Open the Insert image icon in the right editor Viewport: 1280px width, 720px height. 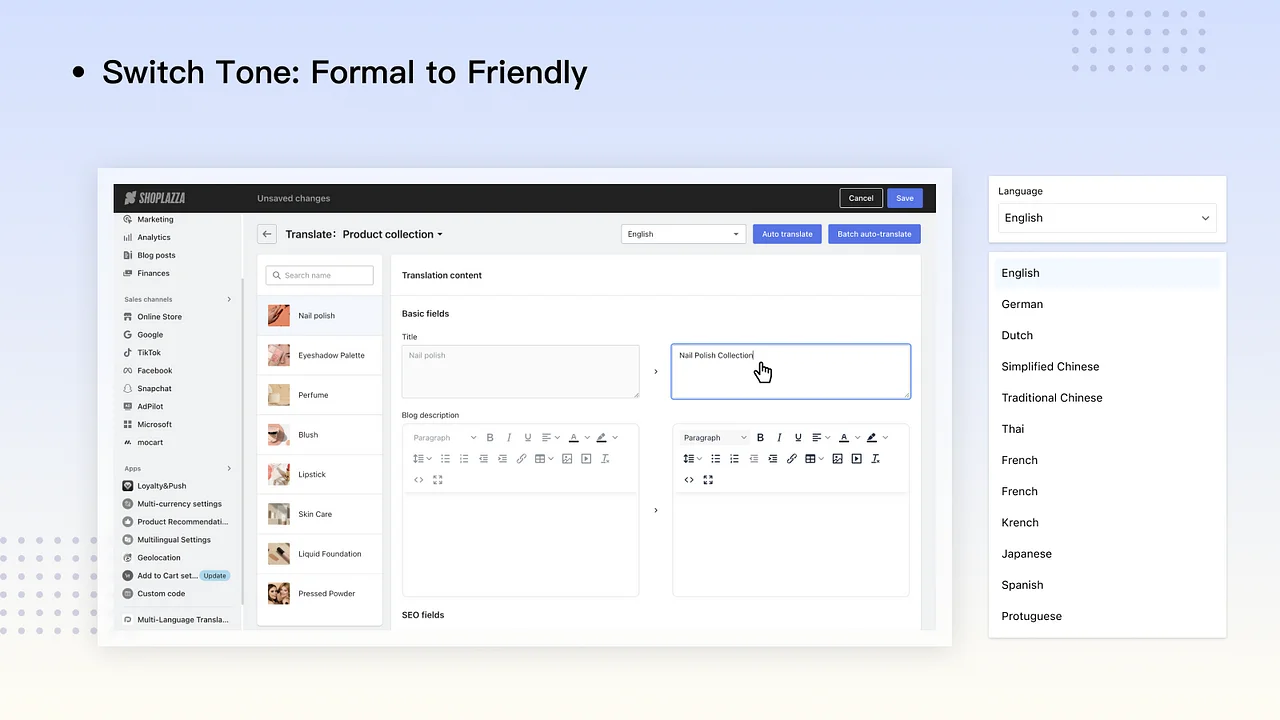pos(837,459)
